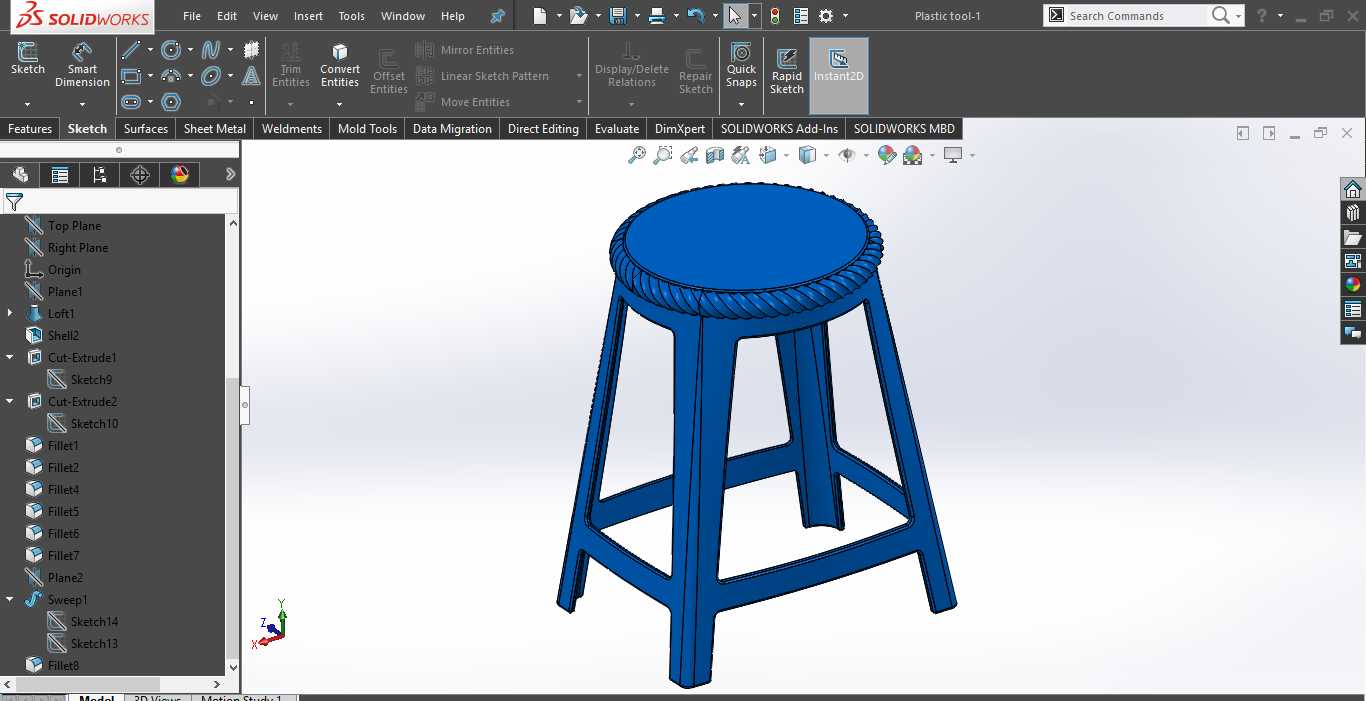Image resolution: width=1366 pixels, height=701 pixels.
Task: Click the sketch Text tool icon
Action: point(252,76)
